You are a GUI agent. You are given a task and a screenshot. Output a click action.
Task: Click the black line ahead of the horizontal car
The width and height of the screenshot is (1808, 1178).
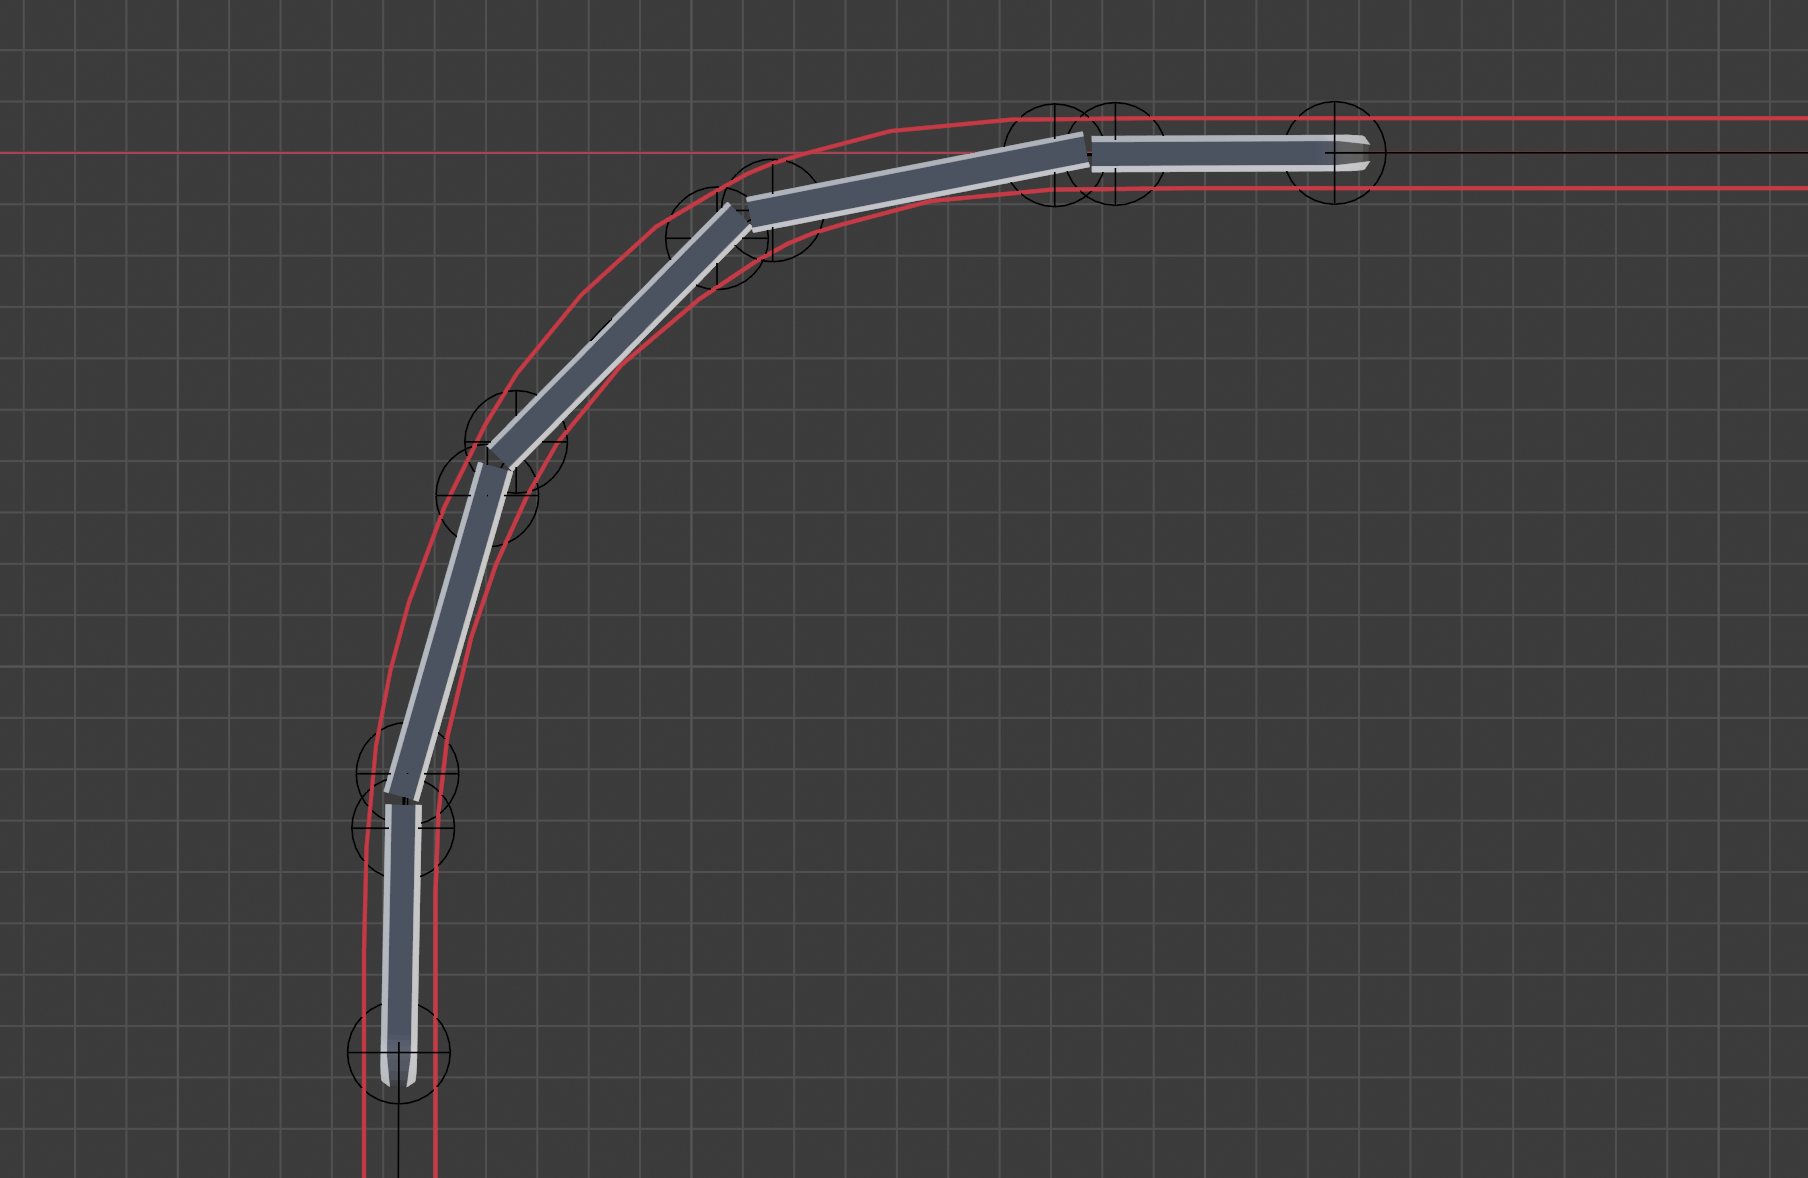[1600, 153]
